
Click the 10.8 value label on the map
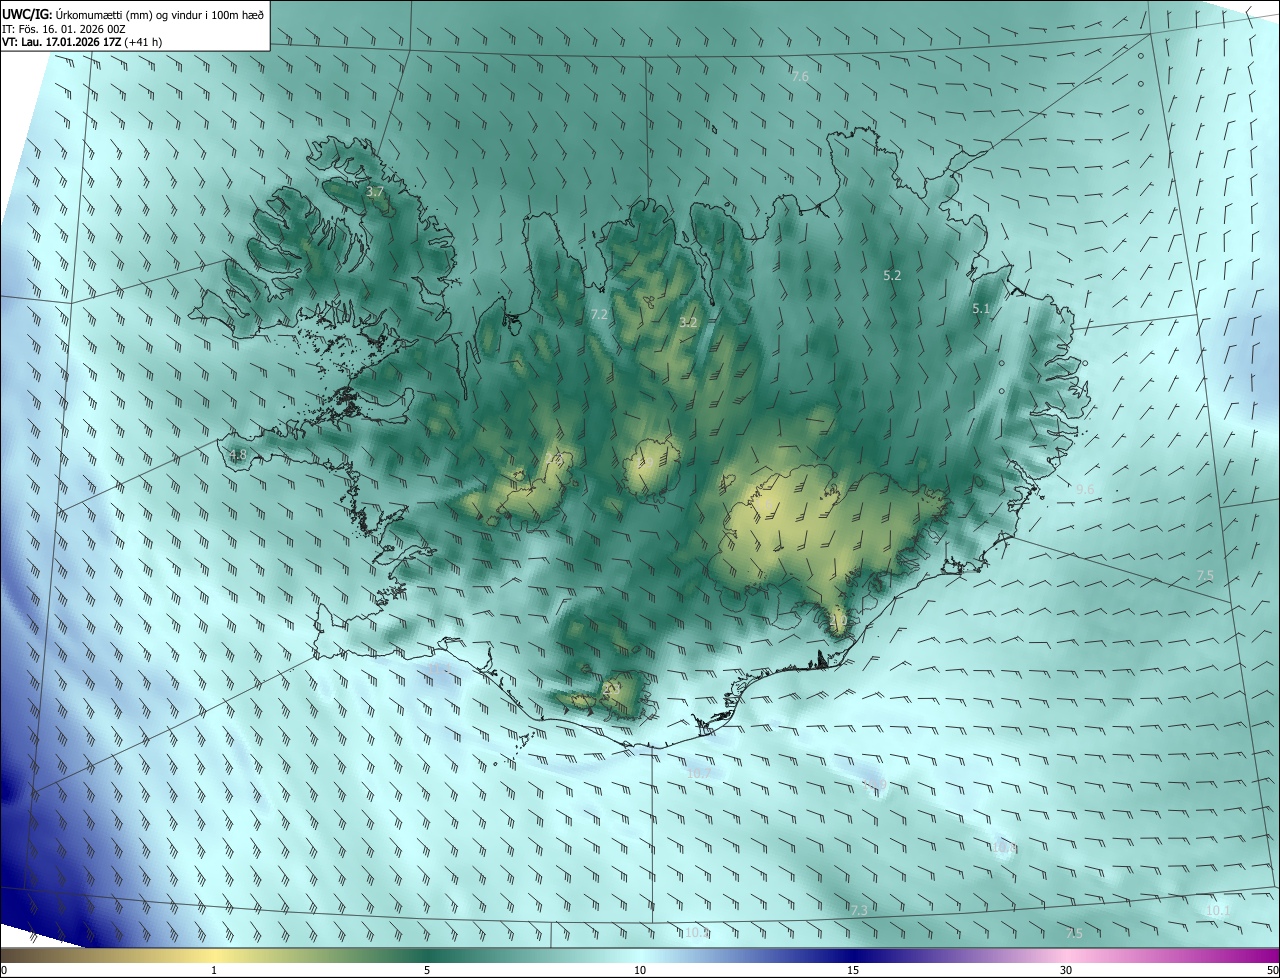1005,848
